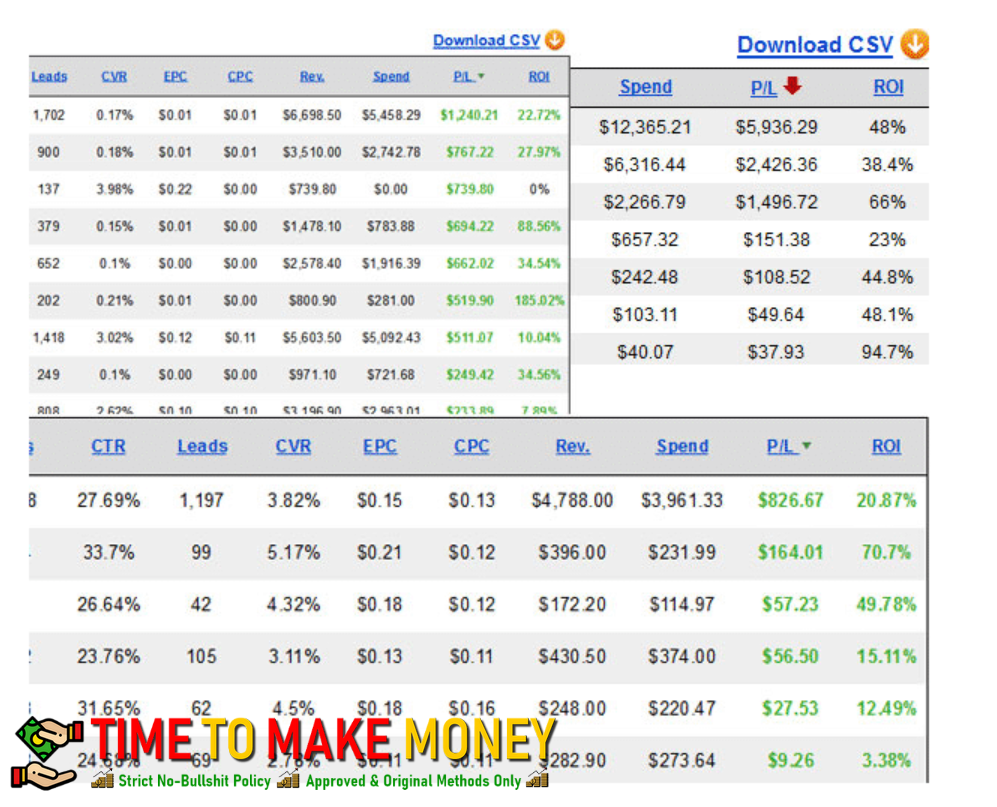Sort by CPC in the bottom table

click(471, 447)
